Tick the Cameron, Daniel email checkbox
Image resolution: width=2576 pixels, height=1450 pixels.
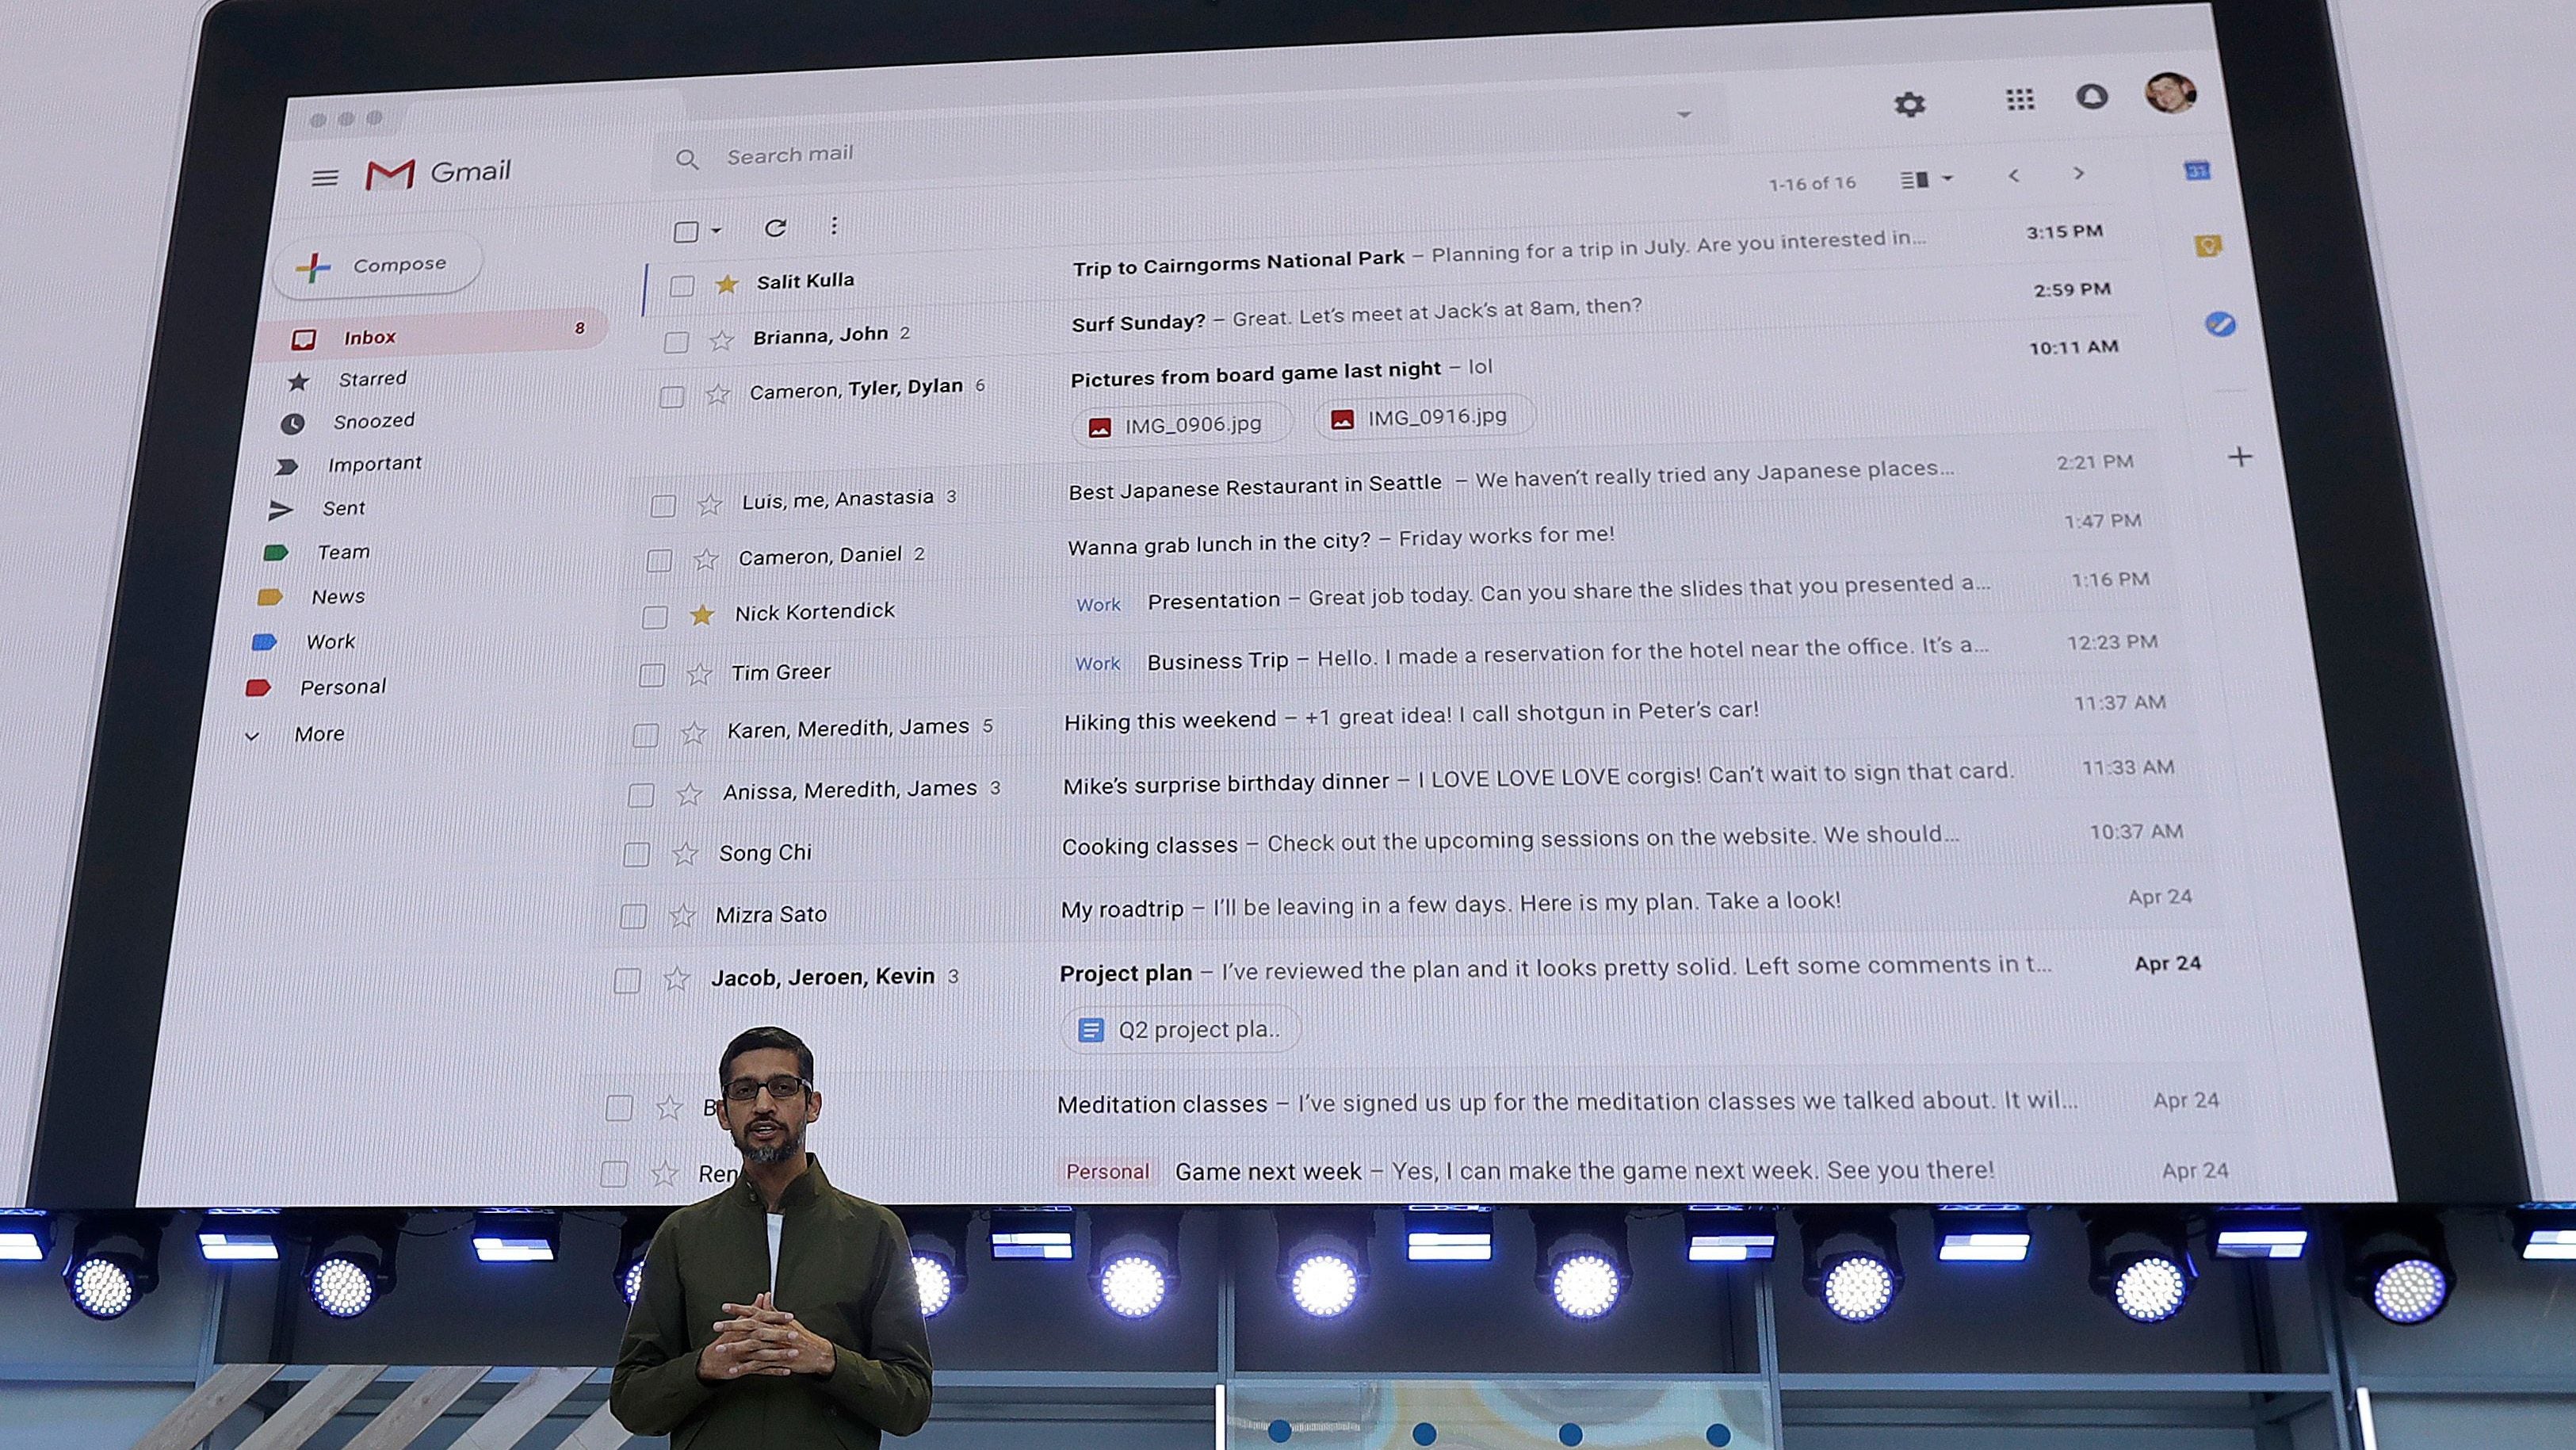[659, 560]
